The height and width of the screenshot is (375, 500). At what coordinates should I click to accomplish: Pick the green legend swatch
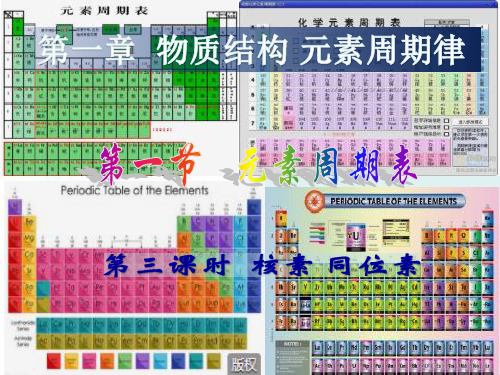(125, 360)
